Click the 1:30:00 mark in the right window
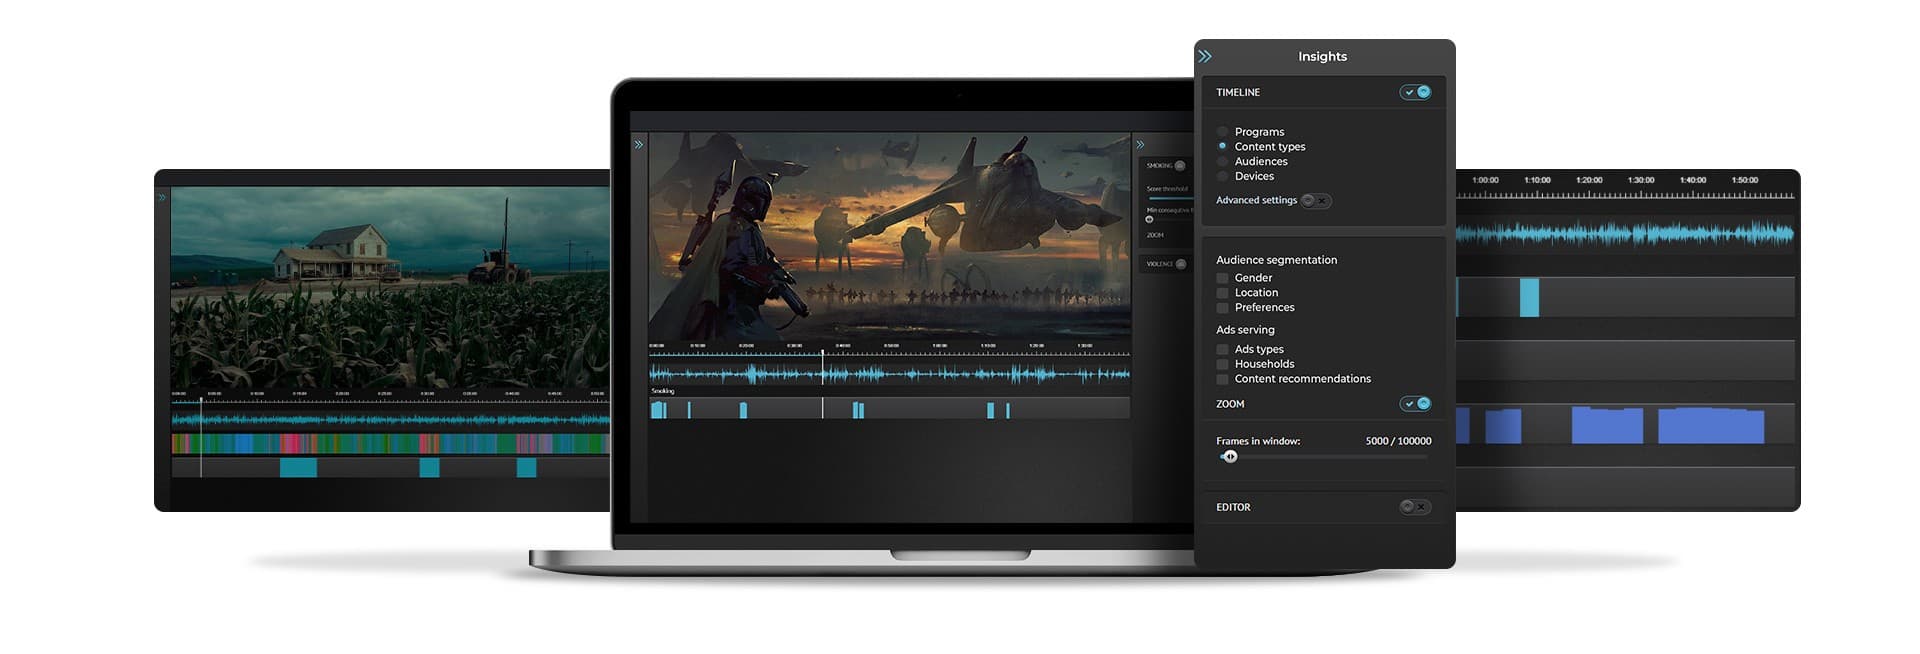The image size is (1920, 654). click(1641, 180)
